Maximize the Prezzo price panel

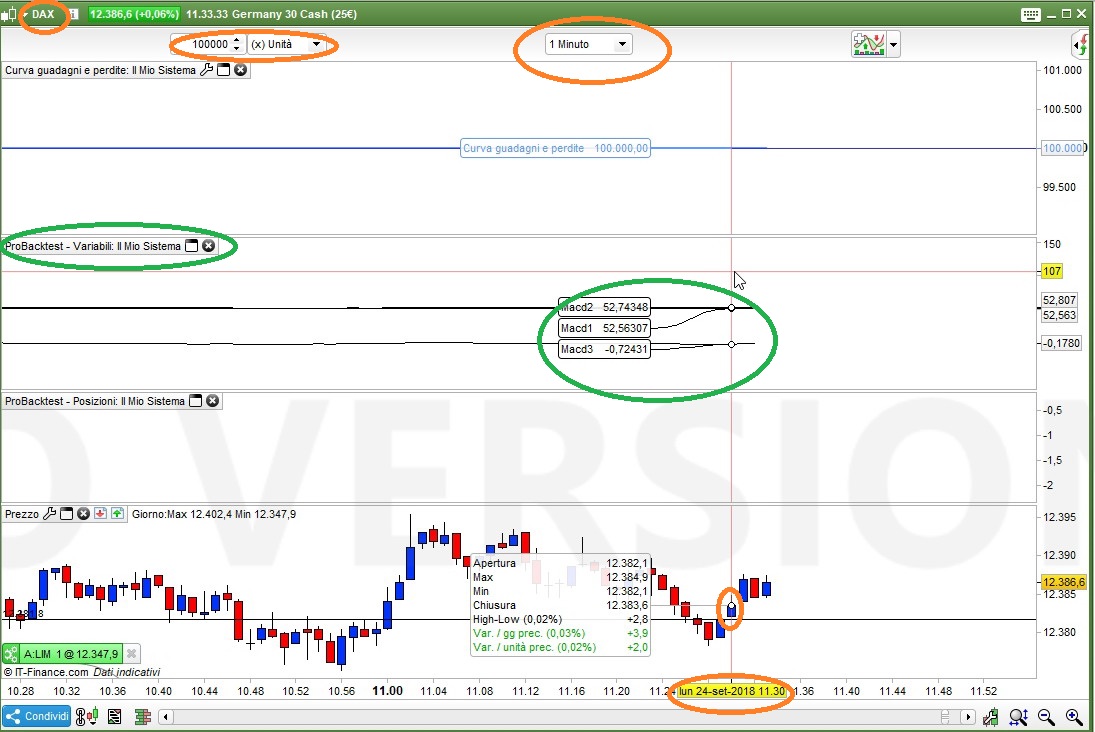point(66,514)
